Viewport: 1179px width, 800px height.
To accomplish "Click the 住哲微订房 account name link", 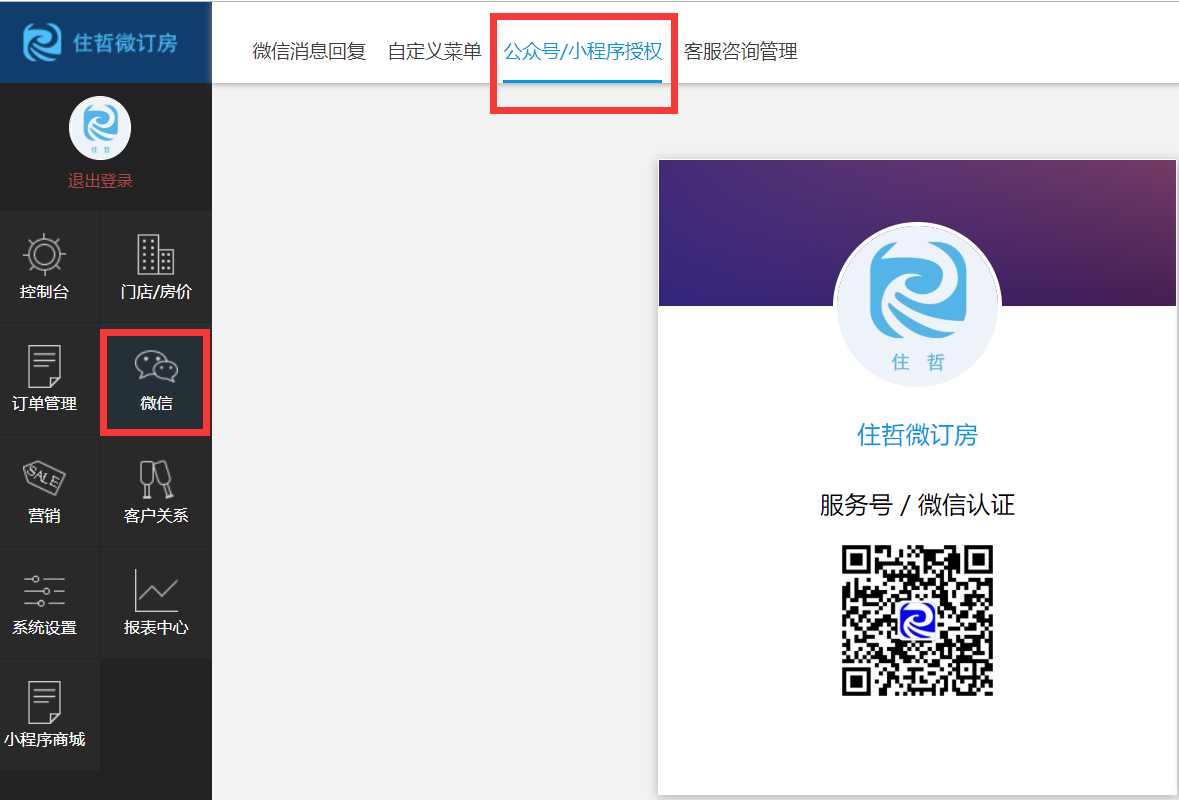I will click(x=917, y=435).
